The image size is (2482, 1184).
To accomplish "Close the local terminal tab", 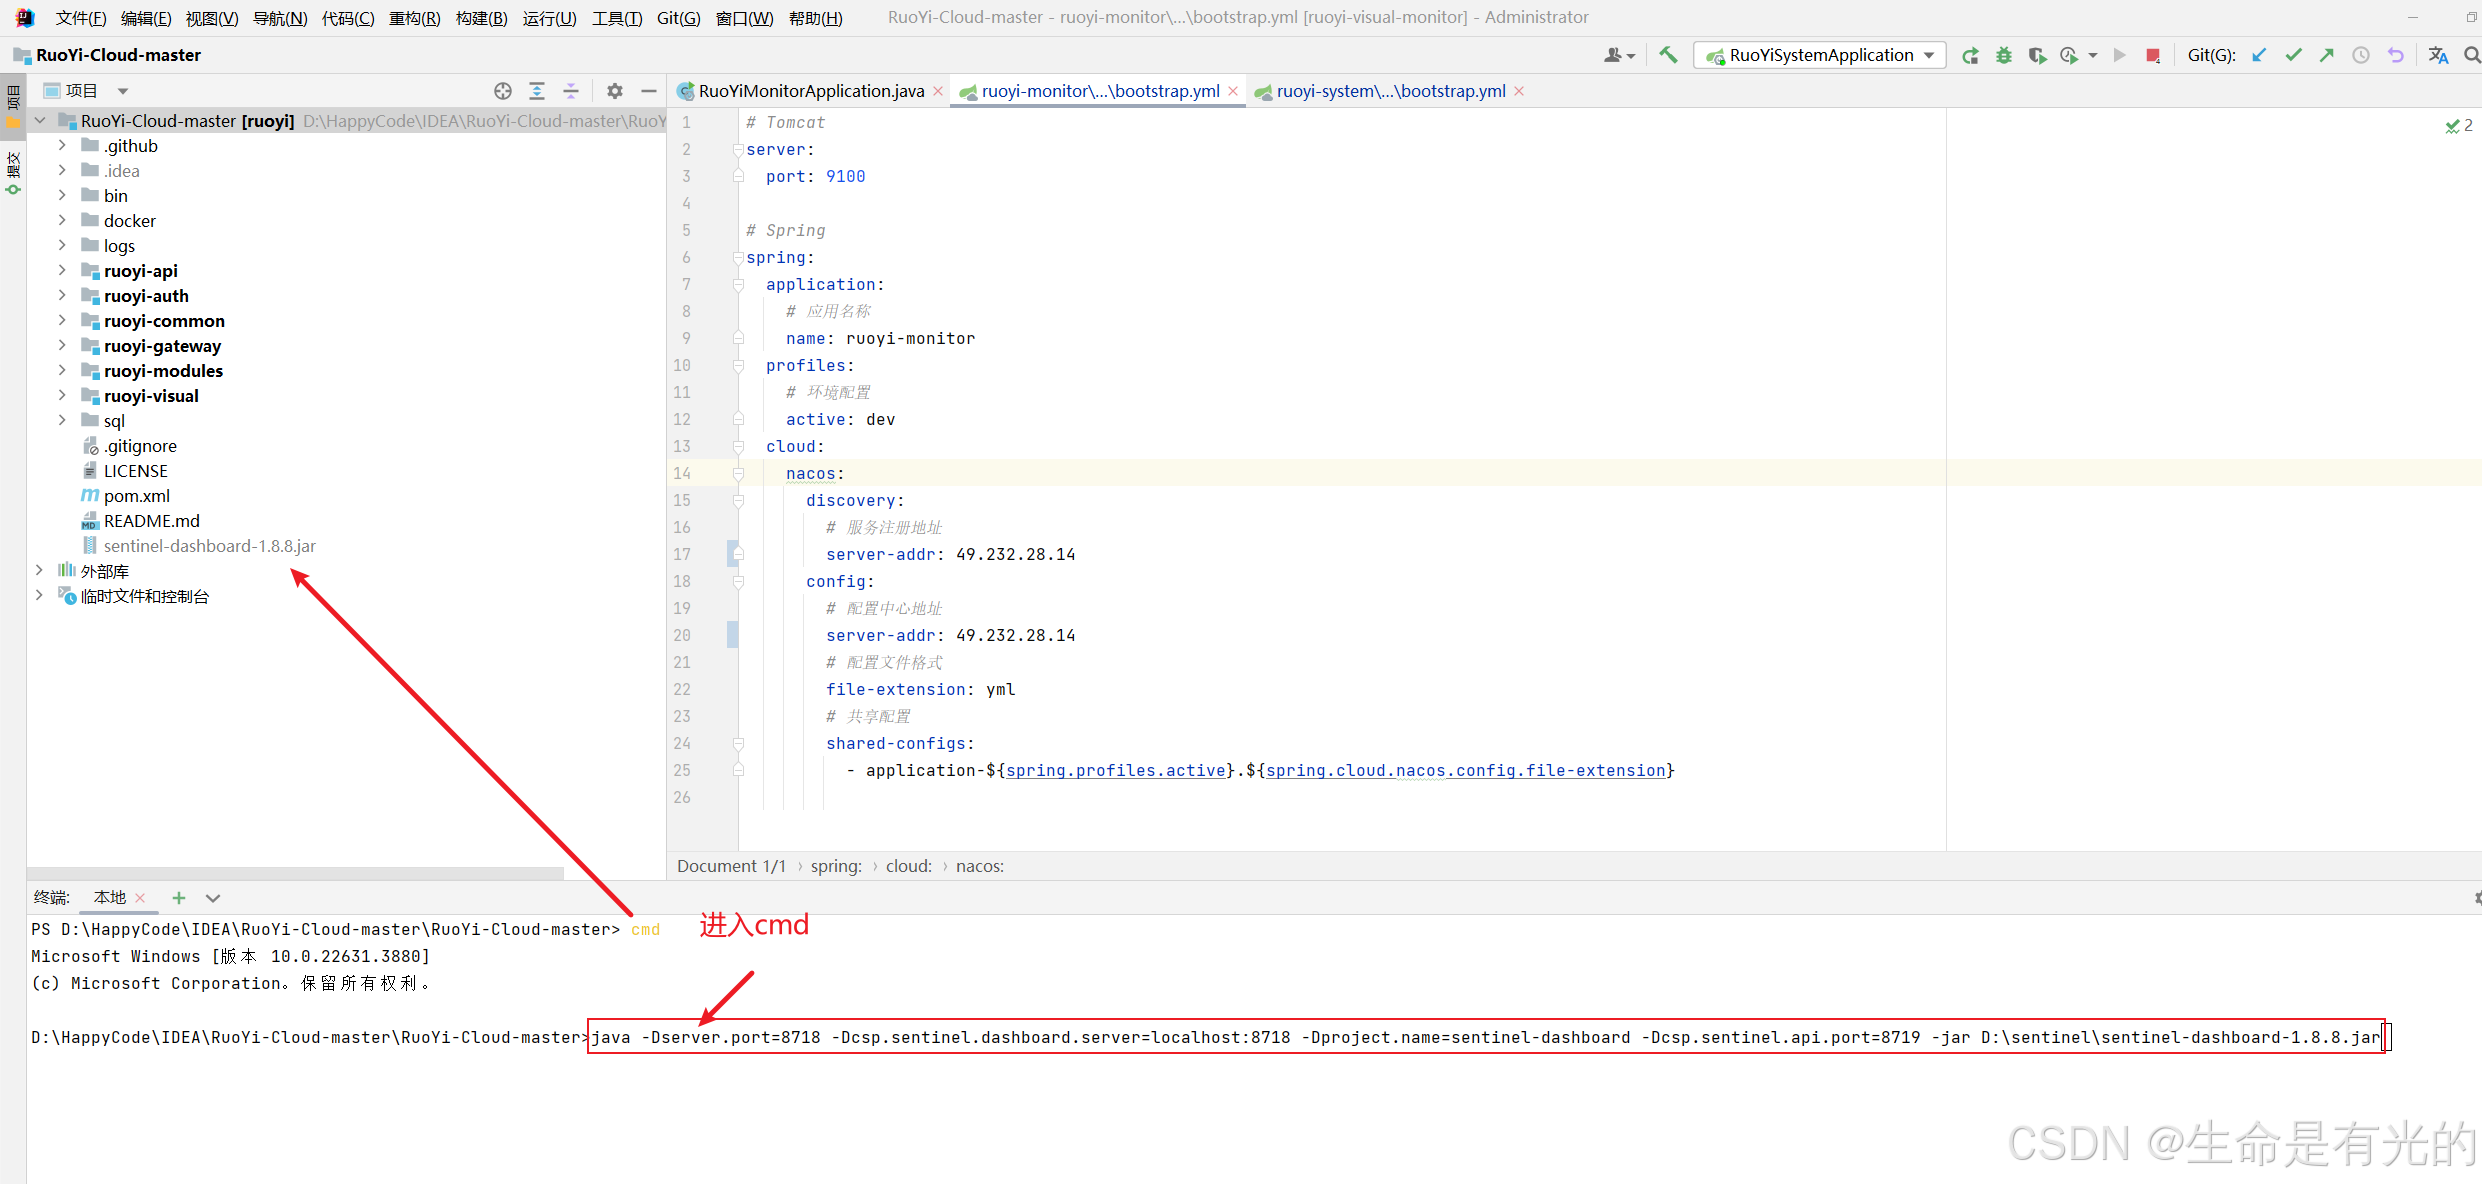I will [140, 898].
